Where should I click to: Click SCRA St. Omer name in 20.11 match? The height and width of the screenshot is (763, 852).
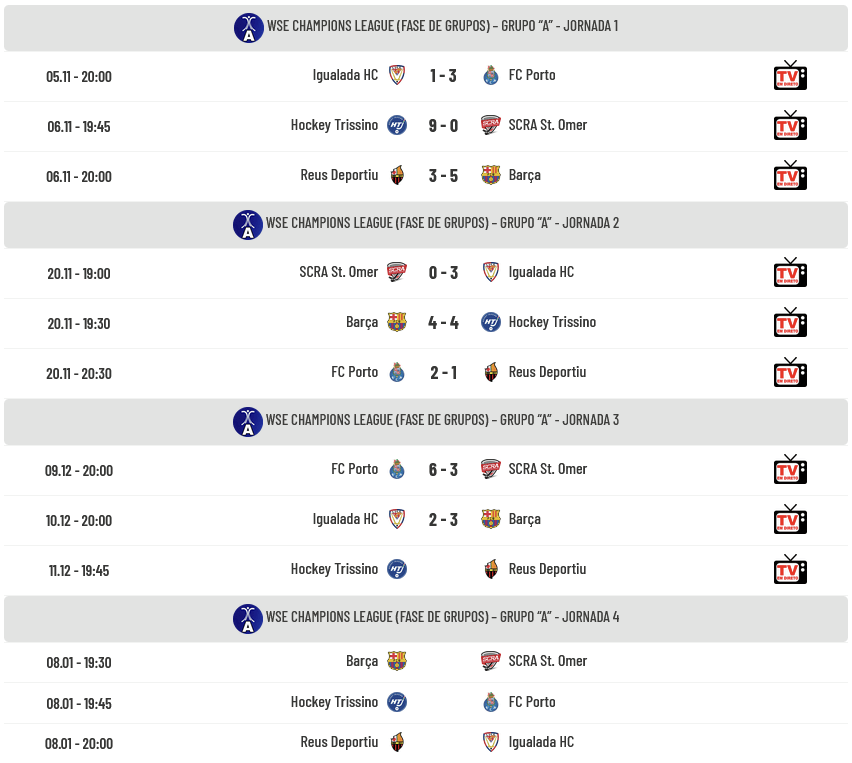click(x=338, y=272)
